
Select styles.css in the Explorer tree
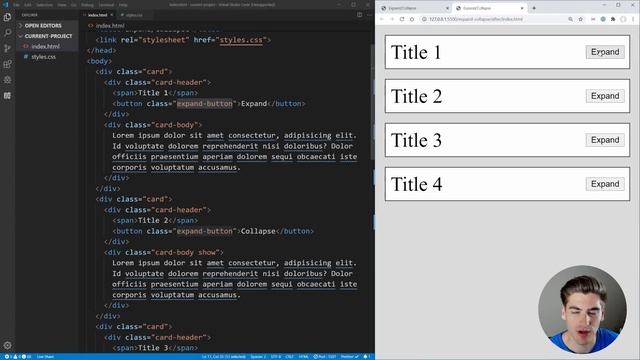point(43,57)
